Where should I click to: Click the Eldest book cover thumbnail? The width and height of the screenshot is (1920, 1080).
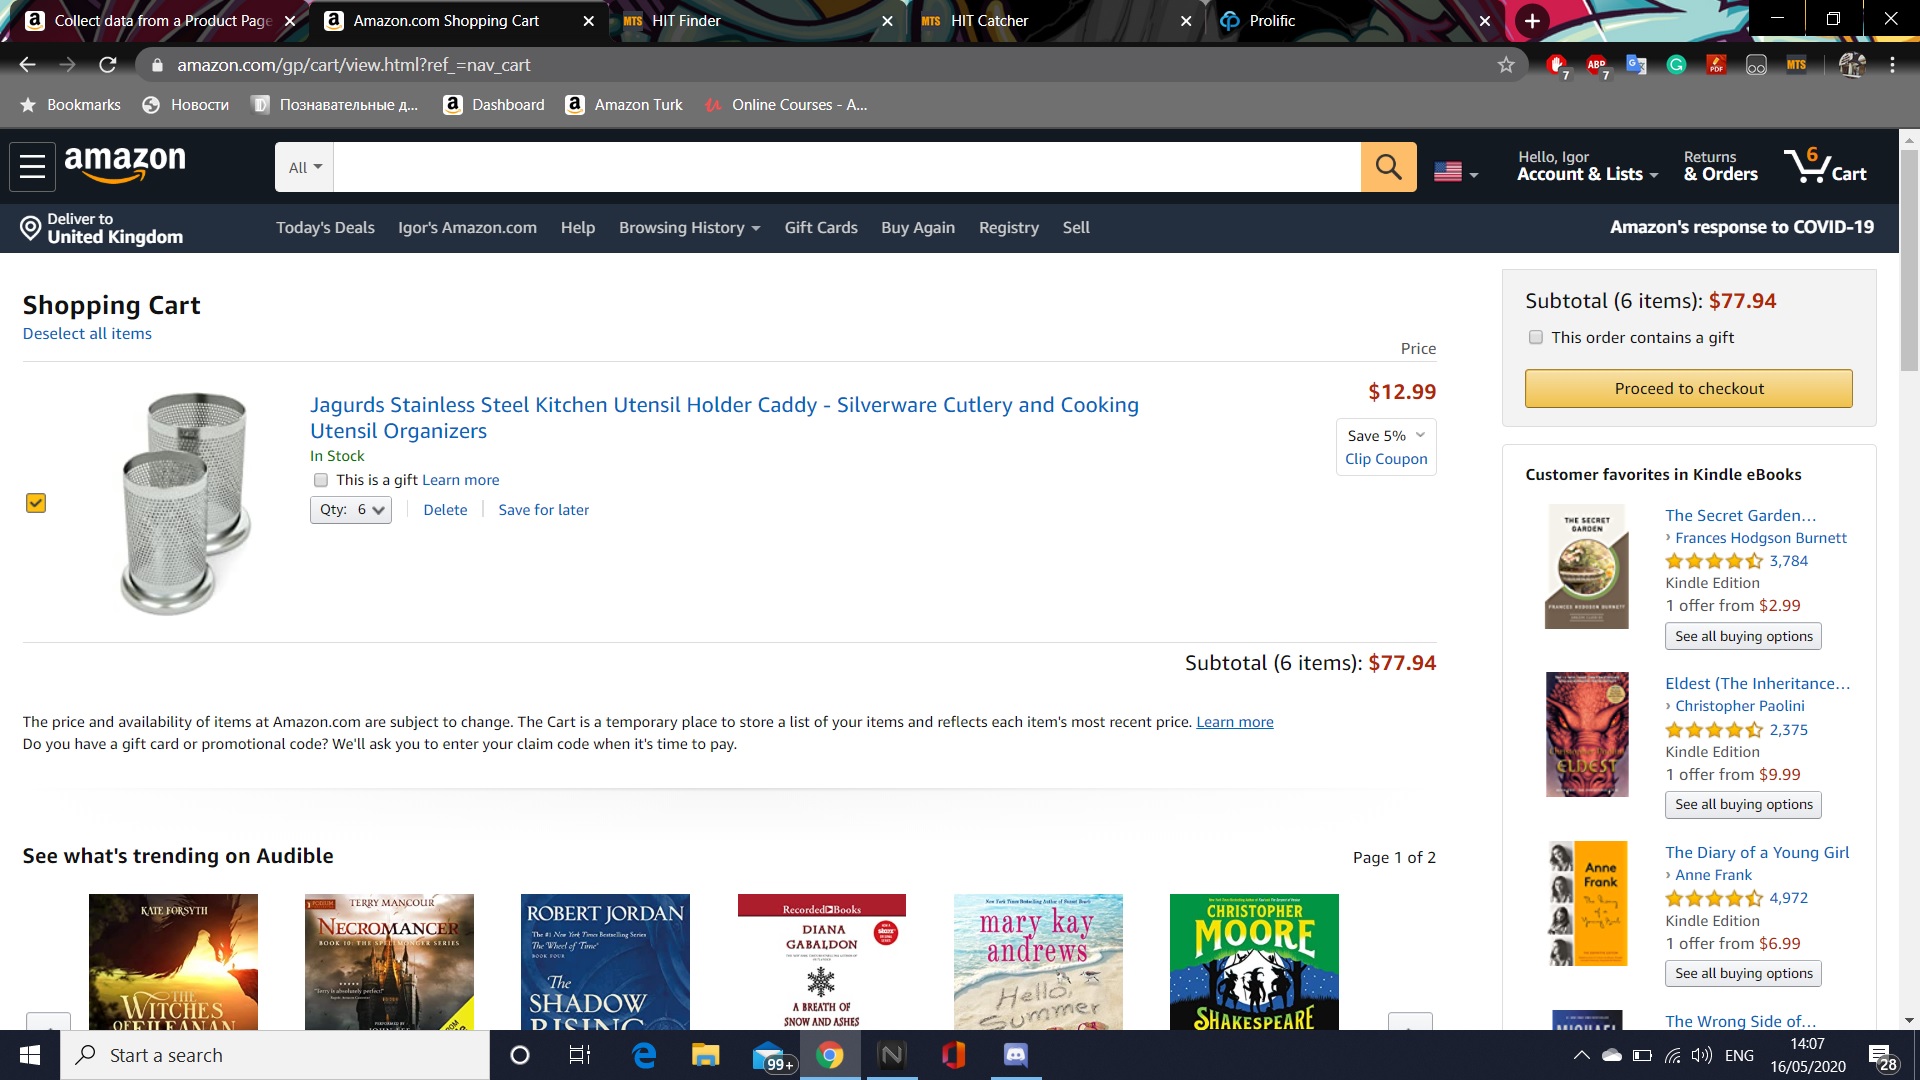click(x=1587, y=735)
